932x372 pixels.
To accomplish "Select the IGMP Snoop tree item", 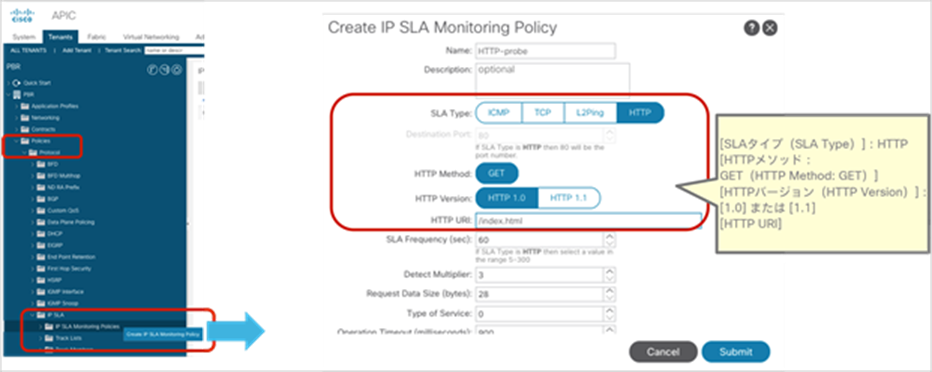I will (62, 303).
